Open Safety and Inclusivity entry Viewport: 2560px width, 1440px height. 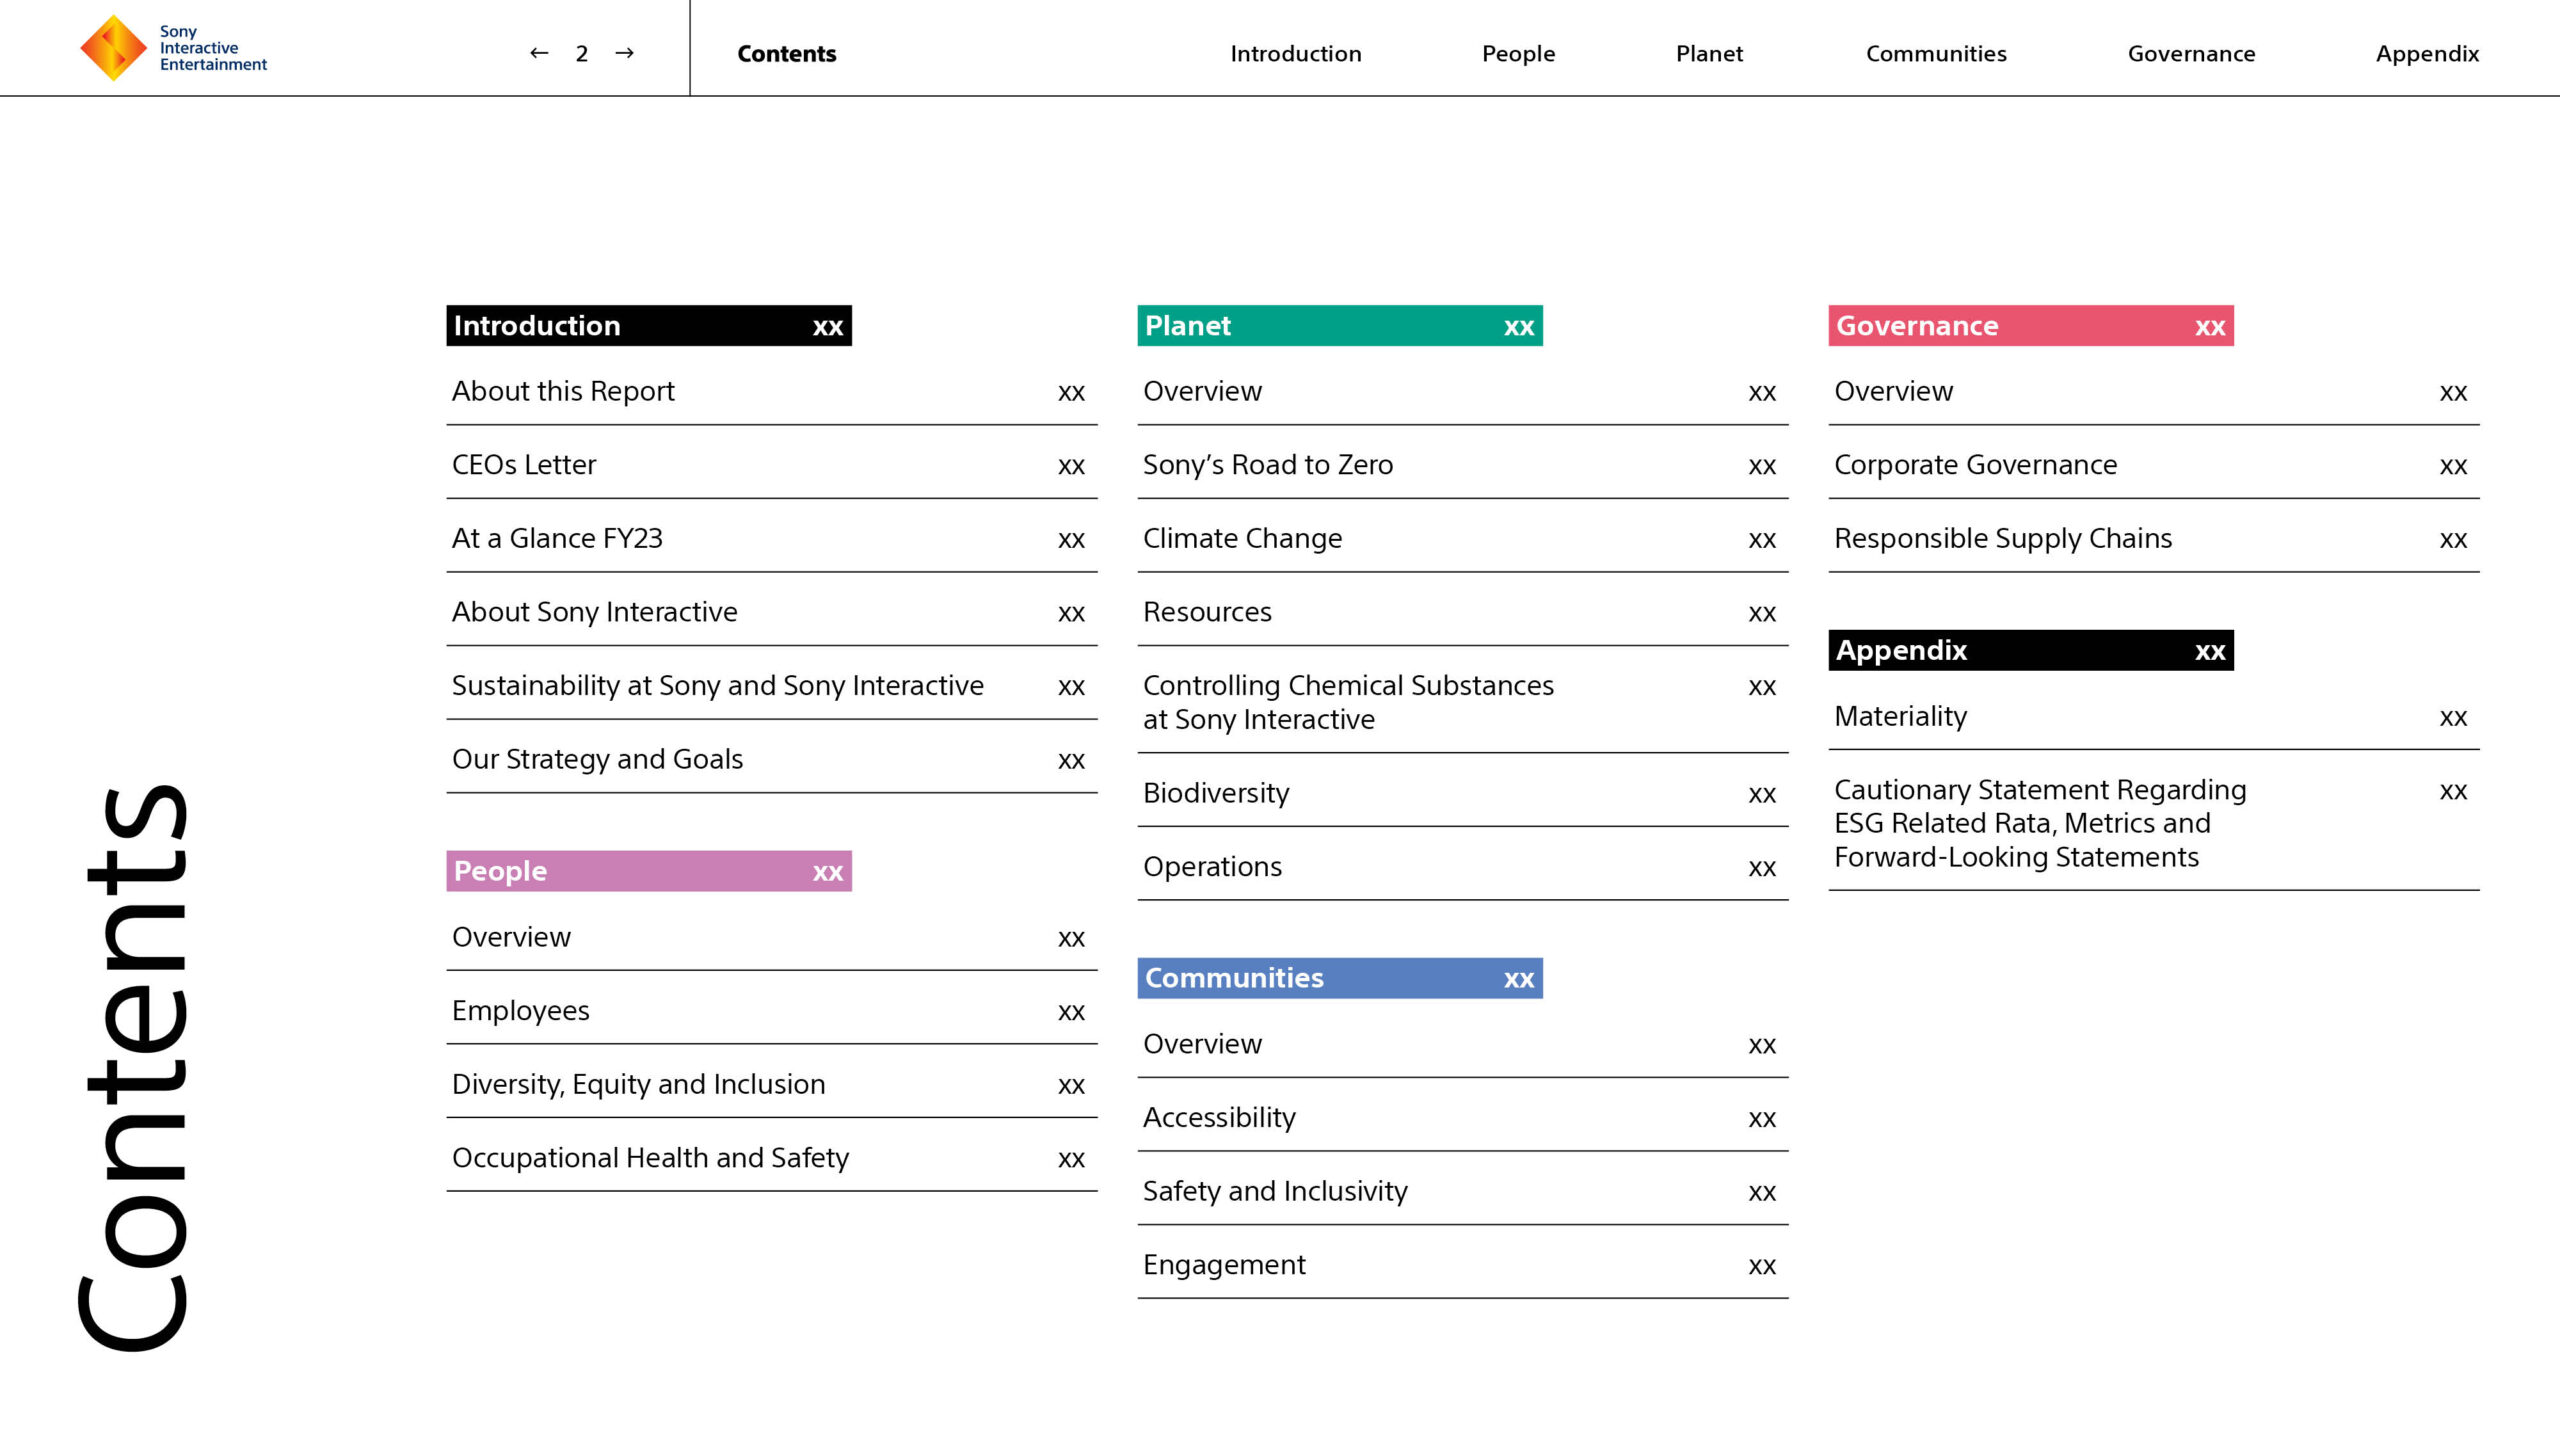(x=1462, y=1191)
